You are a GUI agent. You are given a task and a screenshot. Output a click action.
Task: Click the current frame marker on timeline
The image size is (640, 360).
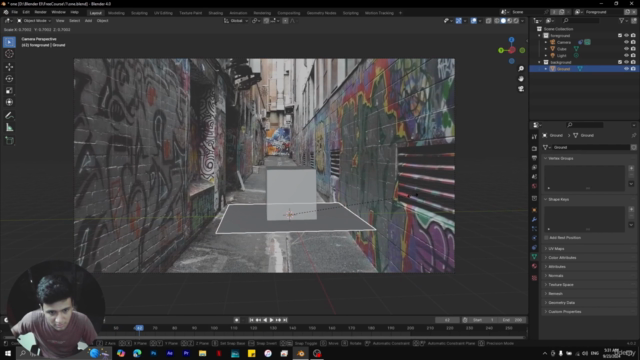pyautogui.click(x=139, y=328)
